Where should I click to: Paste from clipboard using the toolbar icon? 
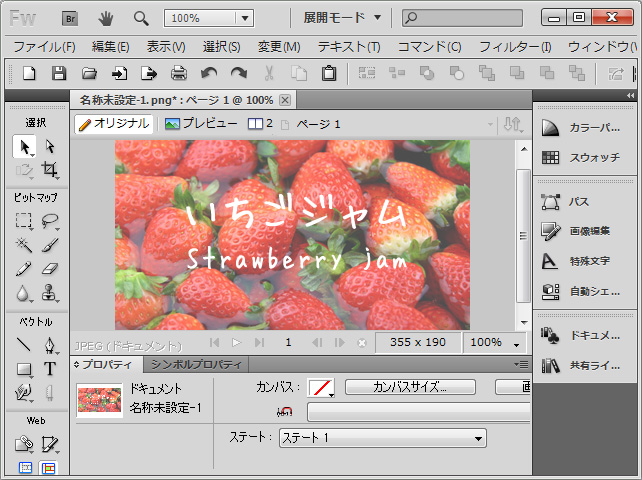(329, 74)
